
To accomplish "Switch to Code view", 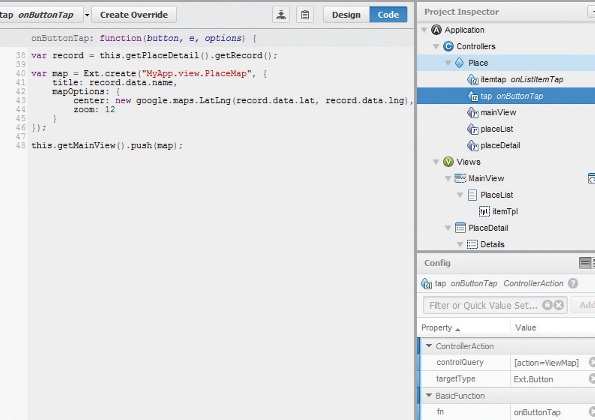I will [388, 15].
